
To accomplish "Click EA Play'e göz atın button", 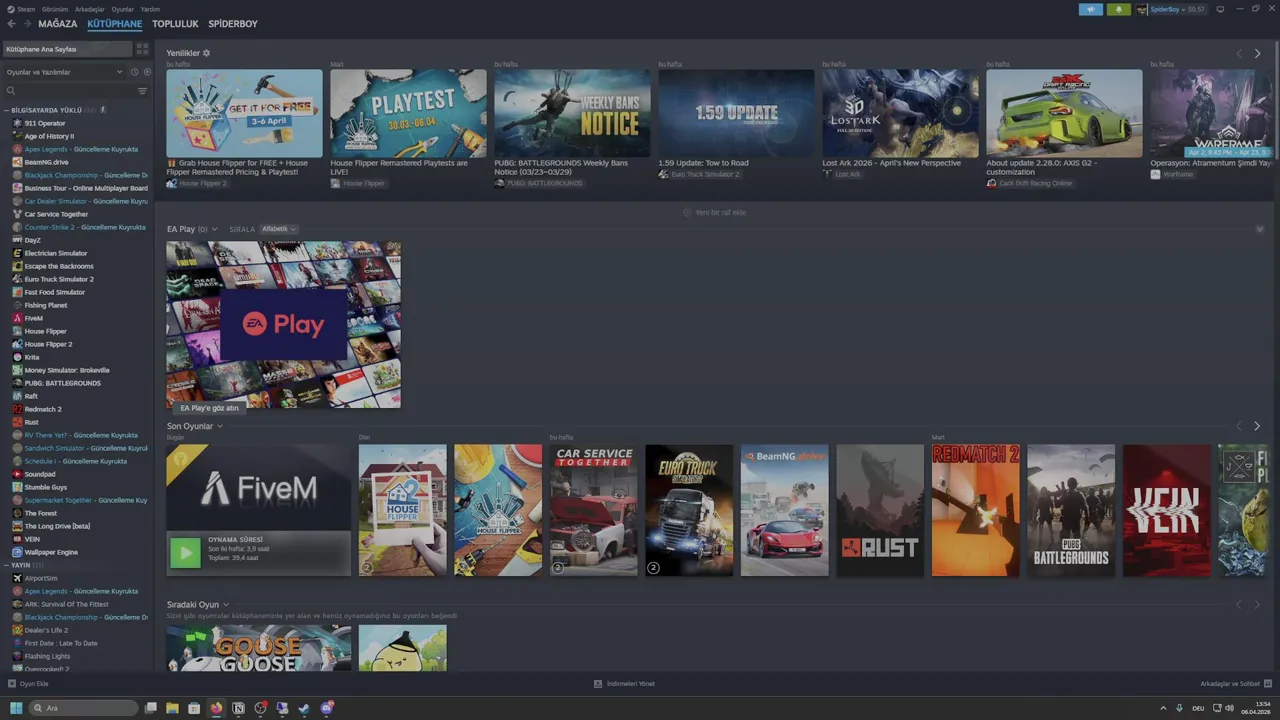I will [x=209, y=408].
